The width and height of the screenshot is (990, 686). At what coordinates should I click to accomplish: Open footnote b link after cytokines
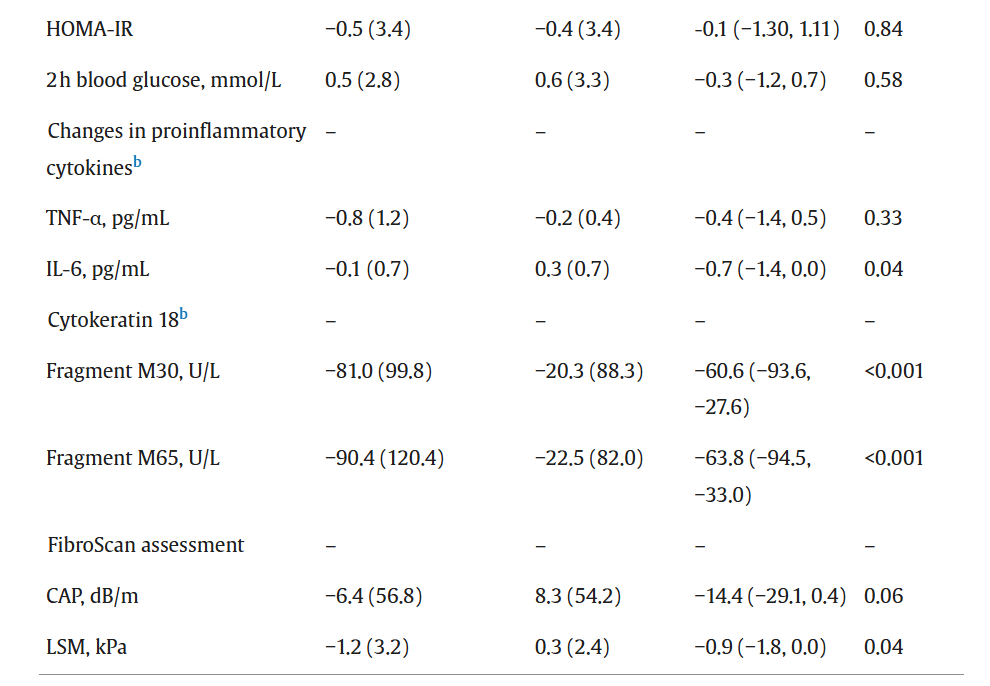pyautogui.click(x=137, y=164)
